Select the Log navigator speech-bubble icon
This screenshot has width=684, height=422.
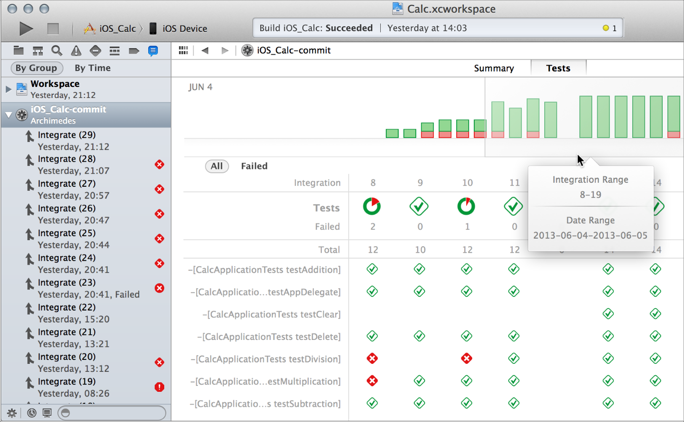coord(153,51)
